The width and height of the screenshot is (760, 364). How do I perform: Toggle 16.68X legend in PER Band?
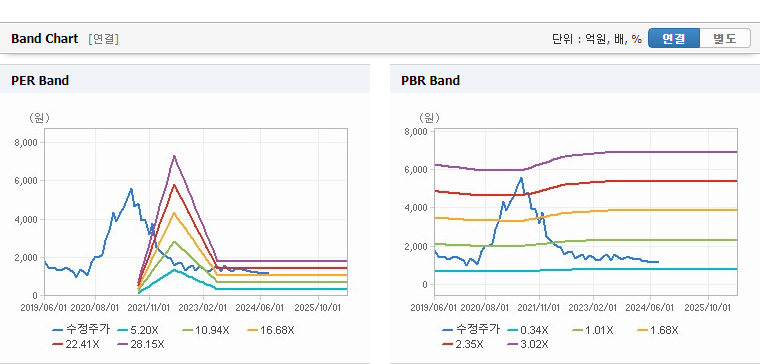(x=270, y=330)
